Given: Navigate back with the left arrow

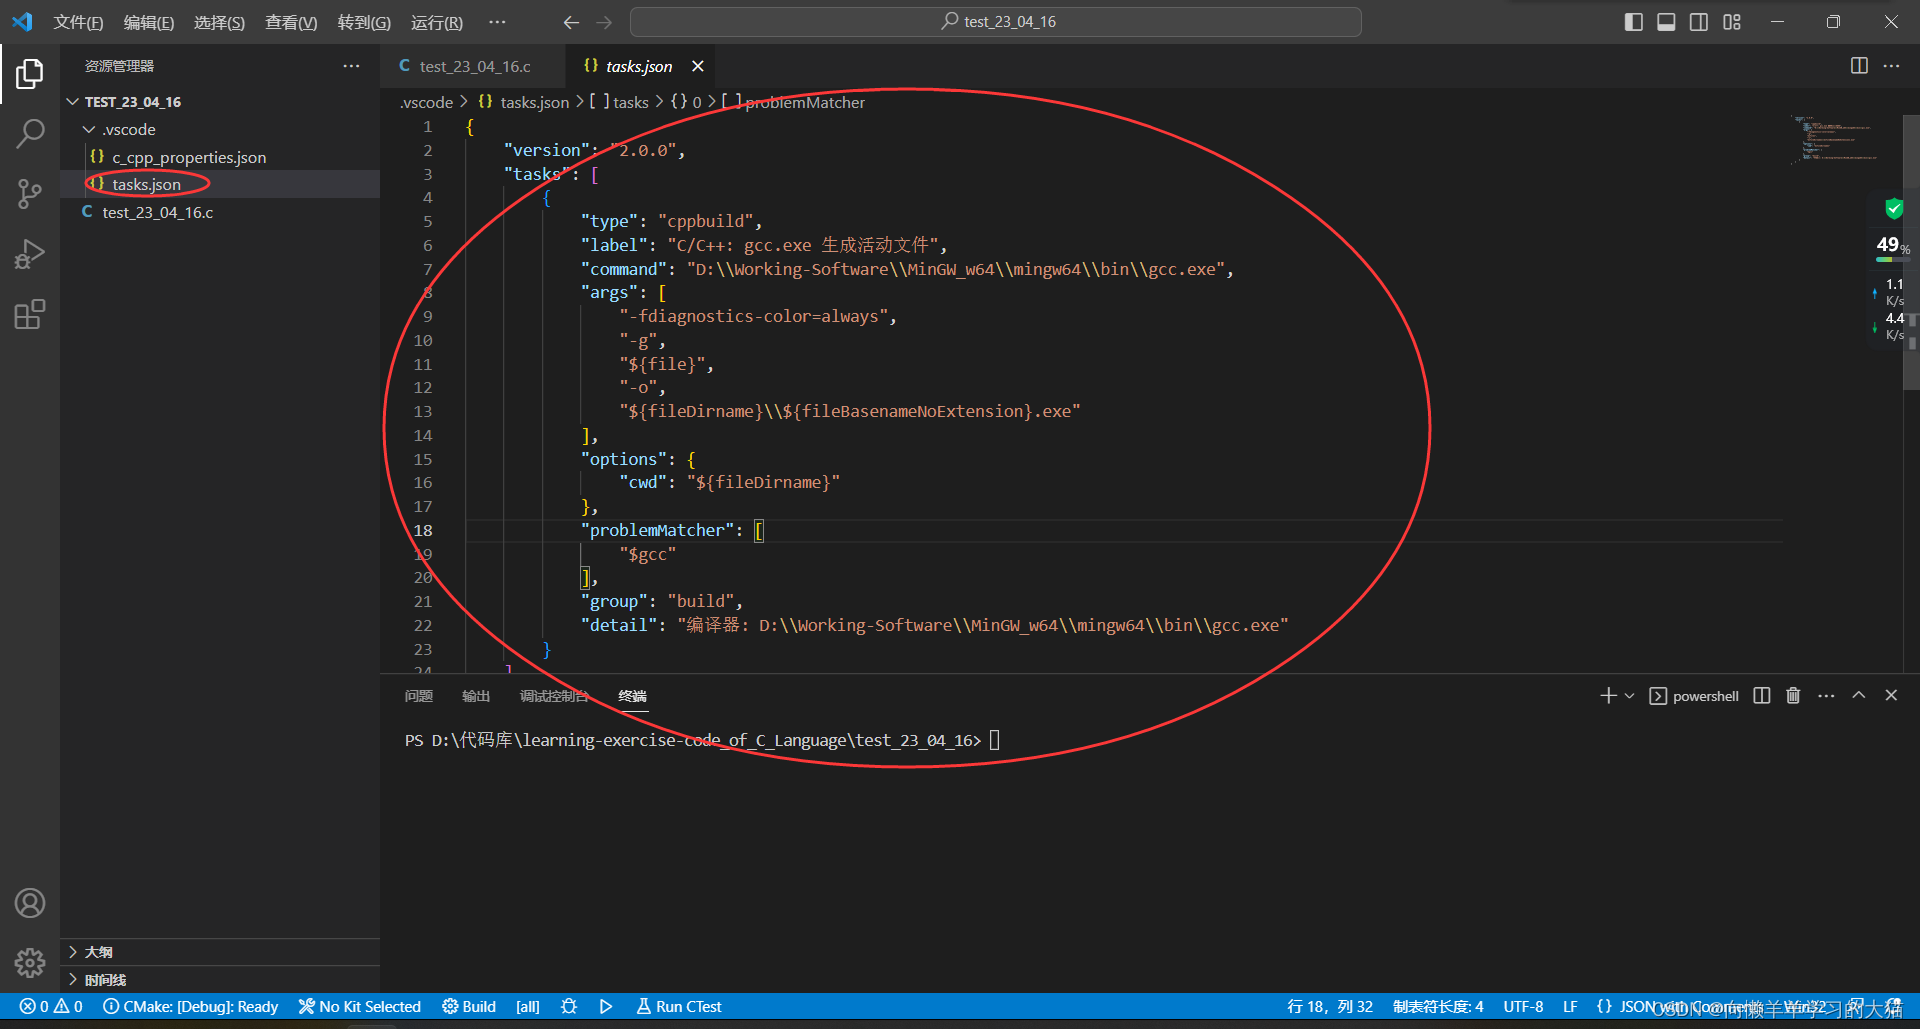Looking at the screenshot, I should (x=571, y=22).
